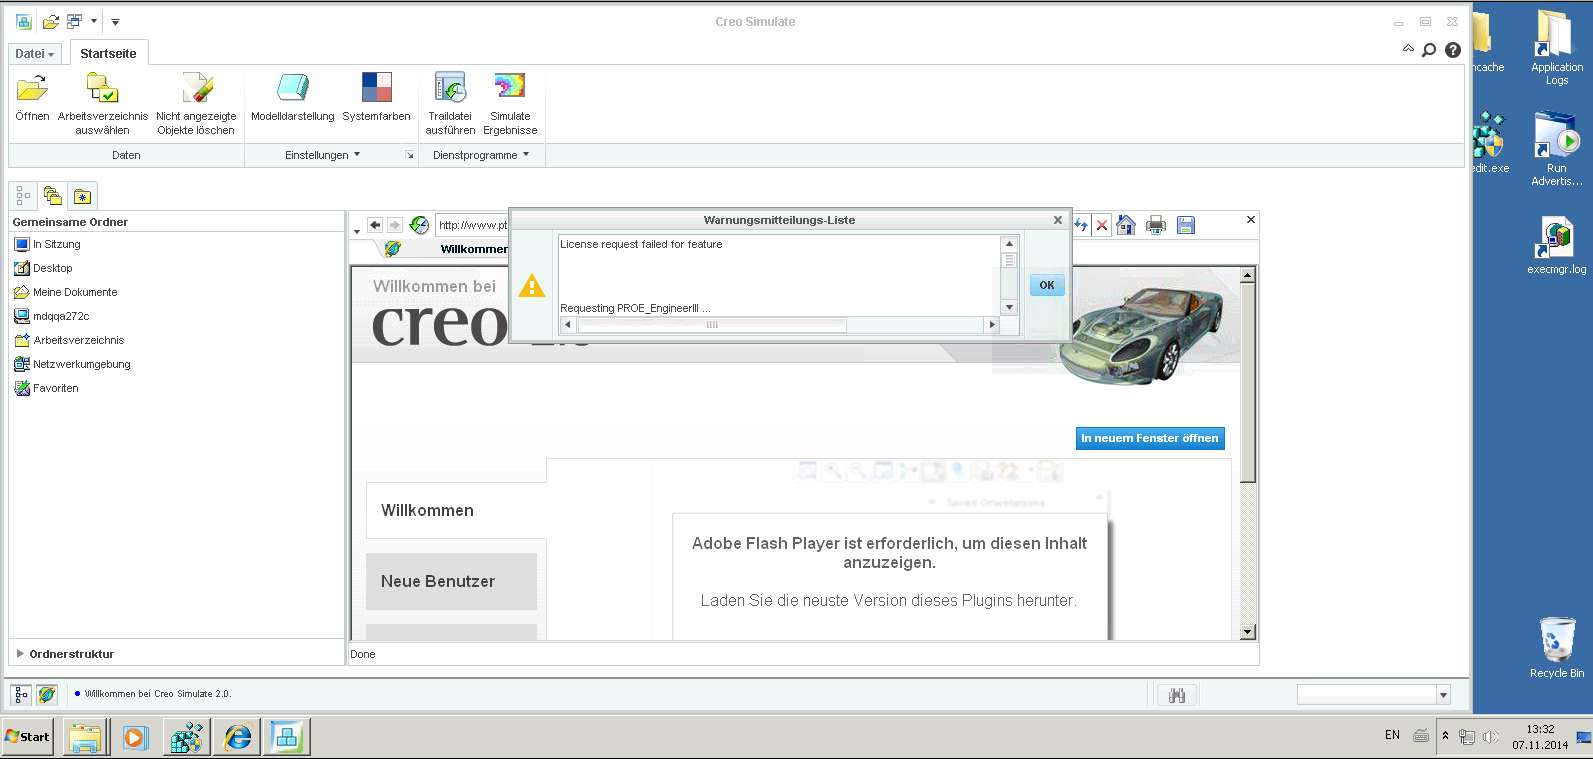Switch to the favorites navigator tab
This screenshot has height=759, width=1593.
pos(82,196)
